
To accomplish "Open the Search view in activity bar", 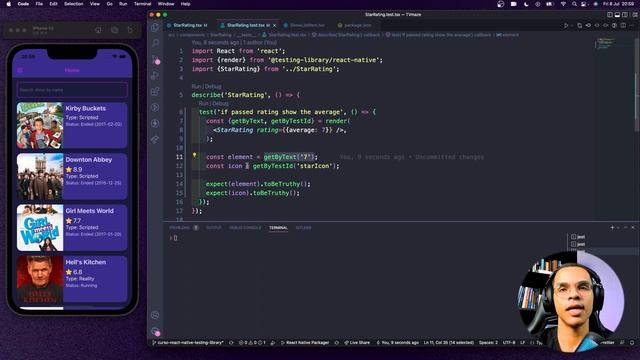I will [x=155, y=43].
